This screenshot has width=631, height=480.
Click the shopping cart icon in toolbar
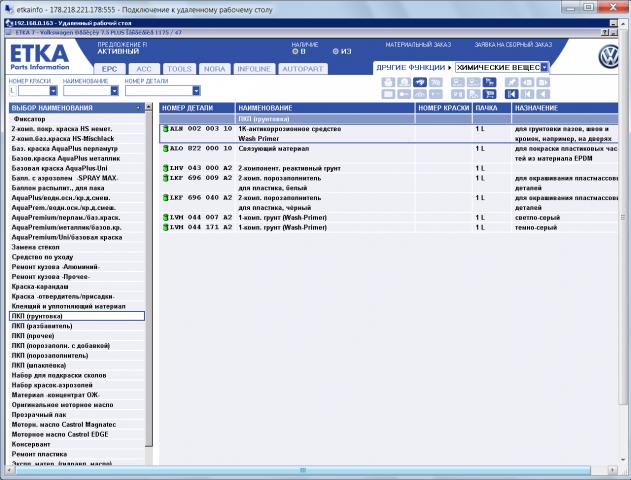pyautogui.click(x=489, y=94)
